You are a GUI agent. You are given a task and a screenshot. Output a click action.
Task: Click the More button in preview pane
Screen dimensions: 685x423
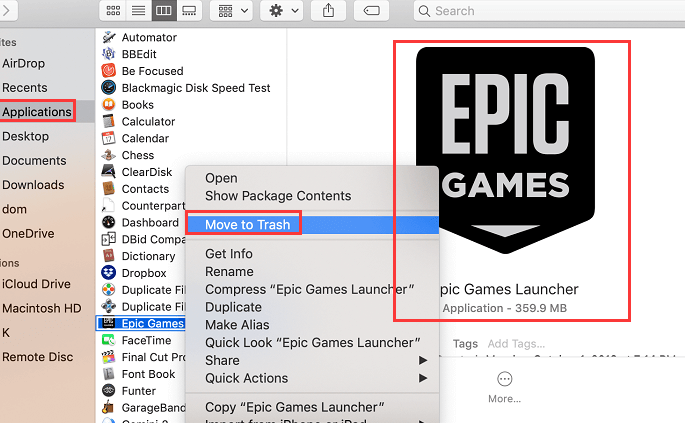(505, 387)
